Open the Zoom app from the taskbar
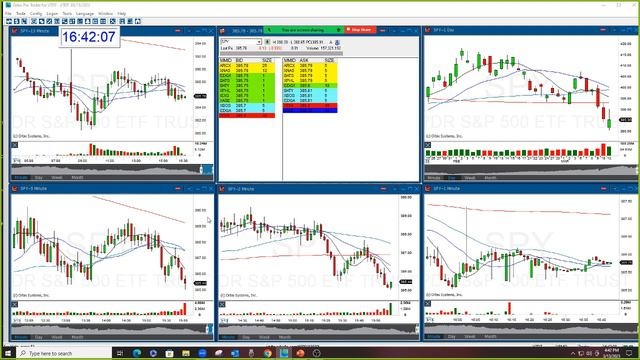The height and width of the screenshot is (360, 640). pyautogui.click(x=202, y=353)
